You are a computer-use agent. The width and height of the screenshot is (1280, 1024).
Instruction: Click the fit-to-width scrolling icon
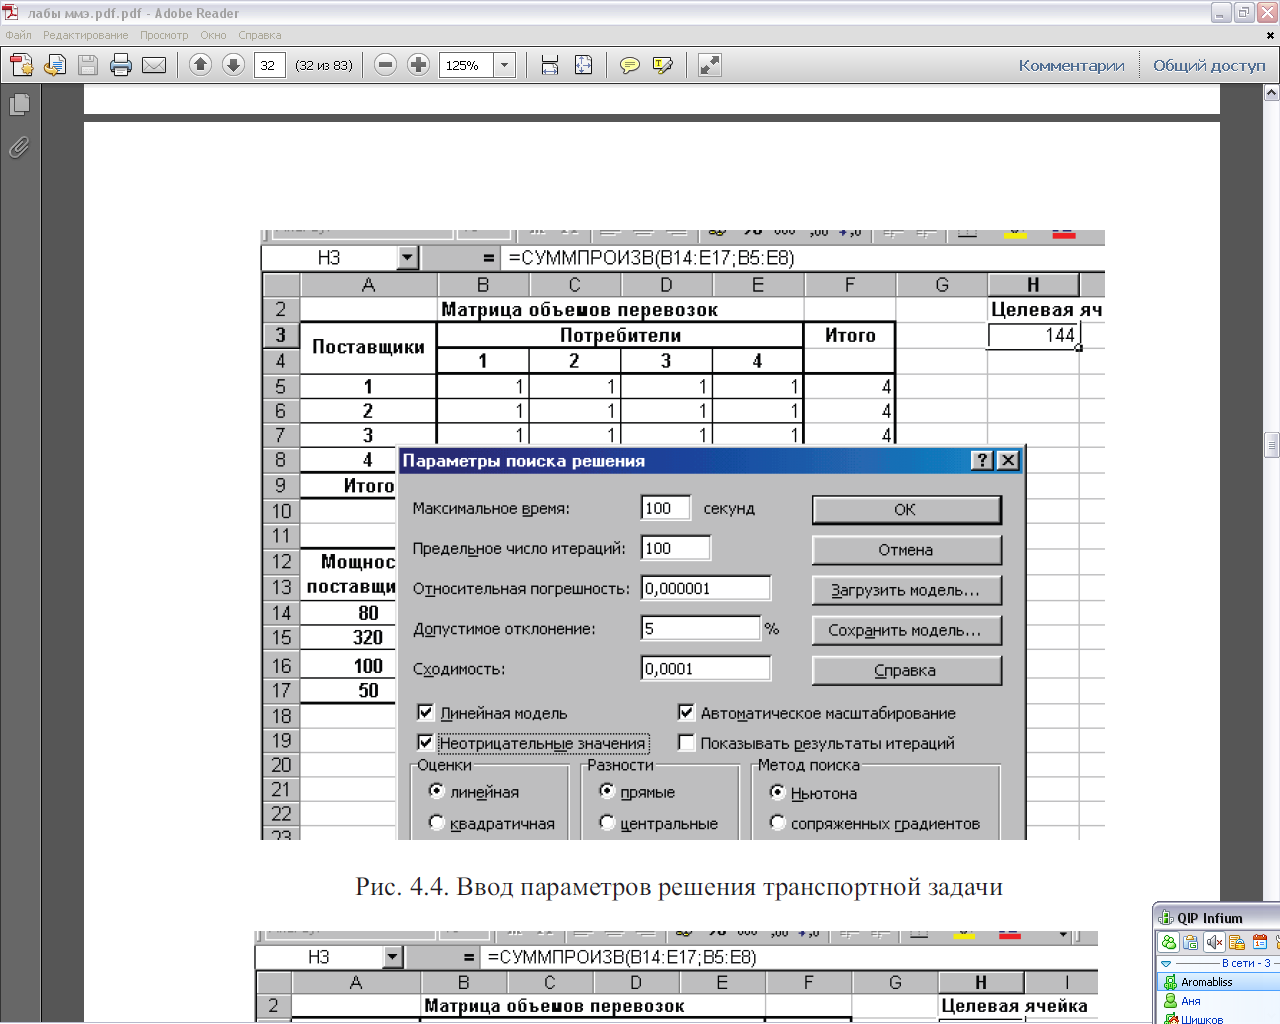click(550, 65)
